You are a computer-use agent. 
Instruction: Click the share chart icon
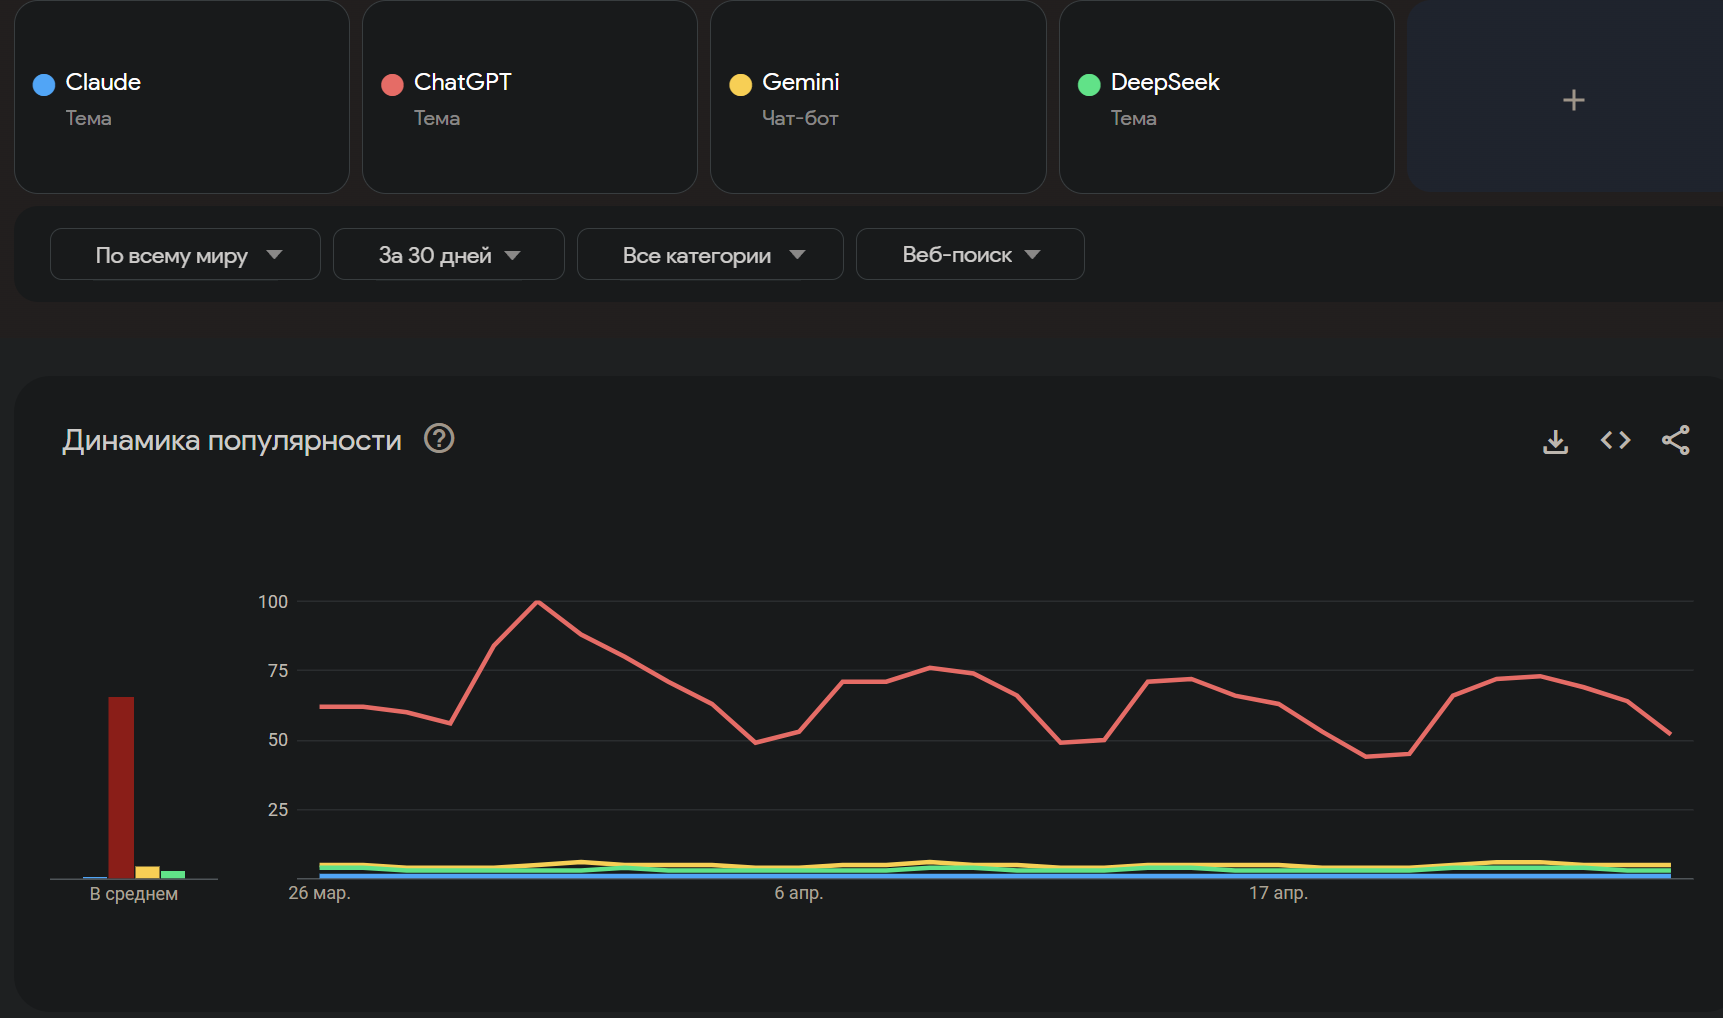click(1676, 440)
